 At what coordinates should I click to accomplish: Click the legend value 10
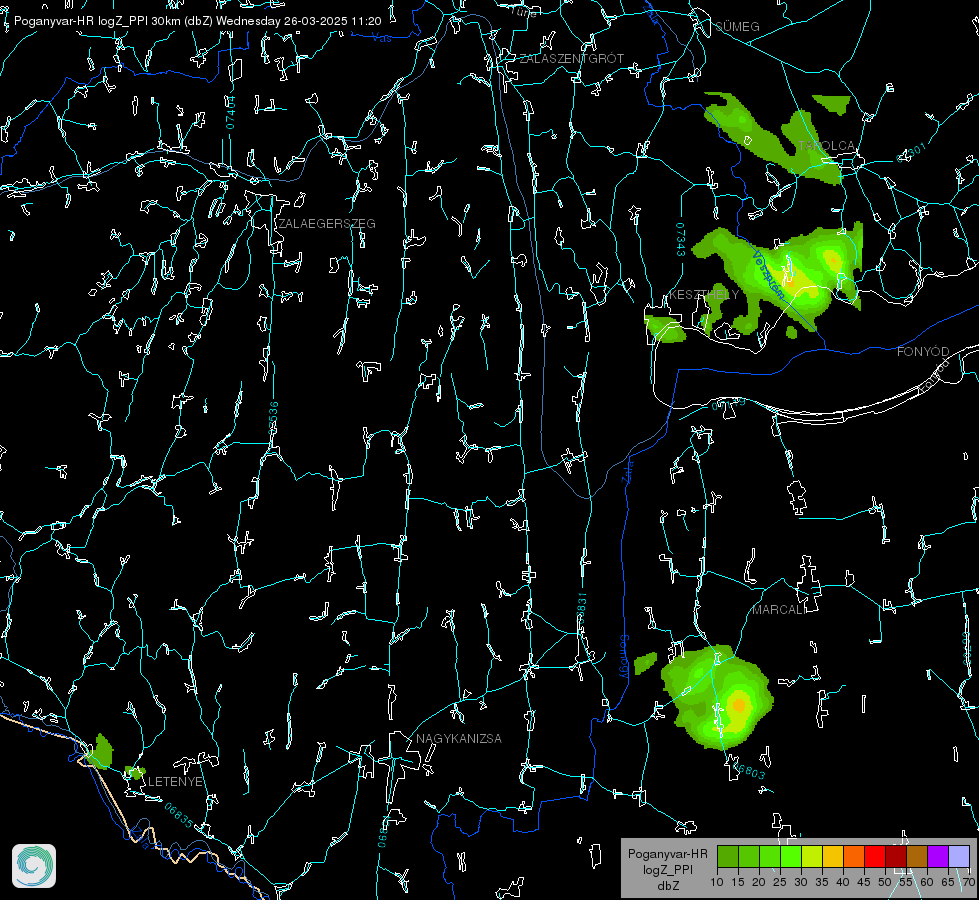click(717, 882)
